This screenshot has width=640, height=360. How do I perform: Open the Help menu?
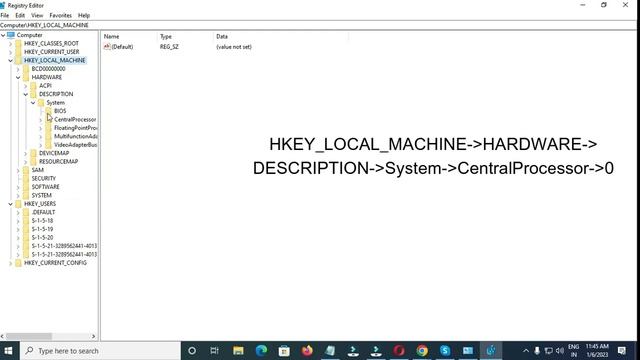84,16
